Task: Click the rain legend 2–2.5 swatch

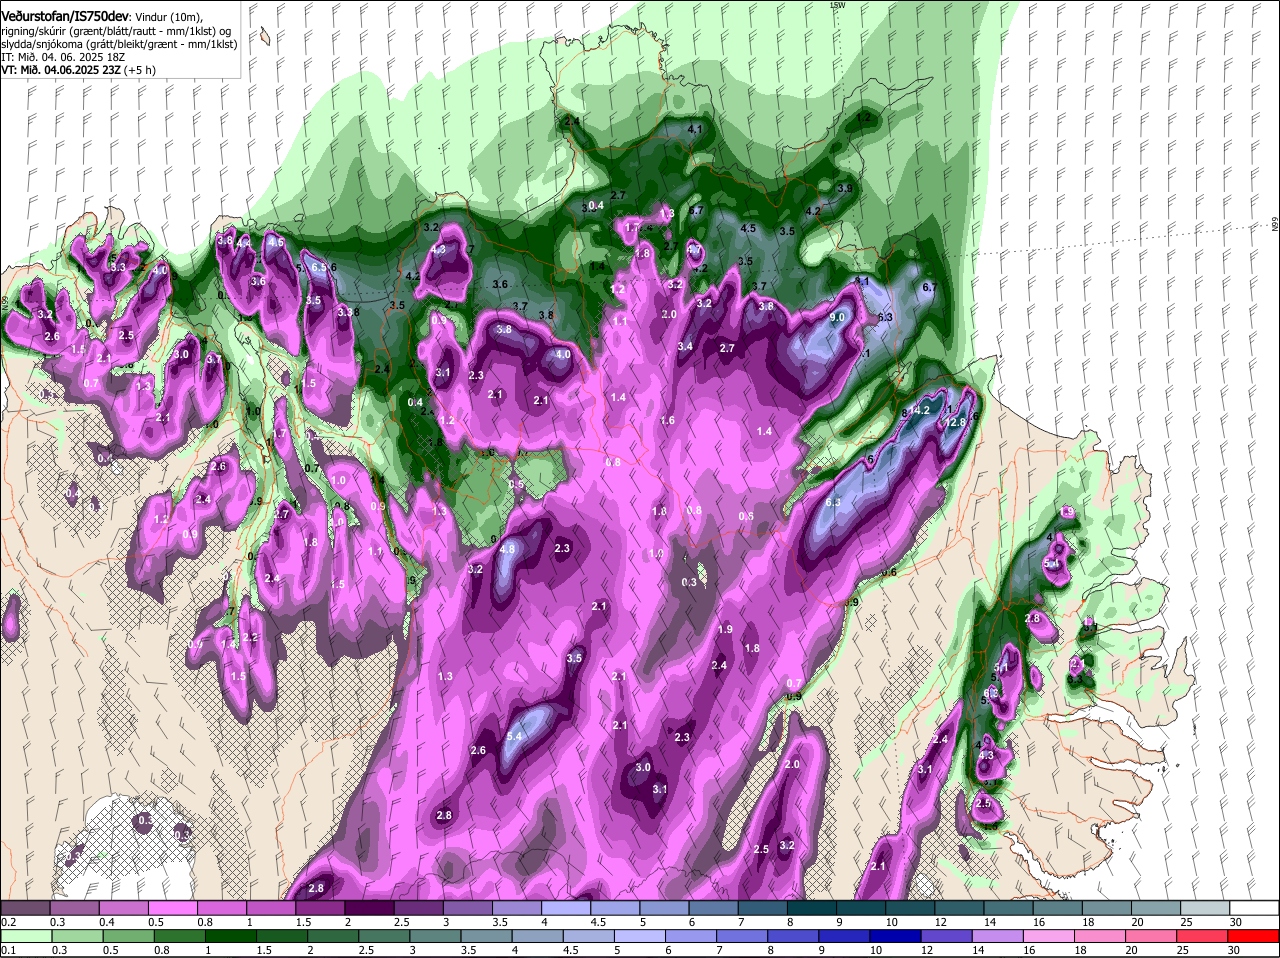Action: (333, 936)
